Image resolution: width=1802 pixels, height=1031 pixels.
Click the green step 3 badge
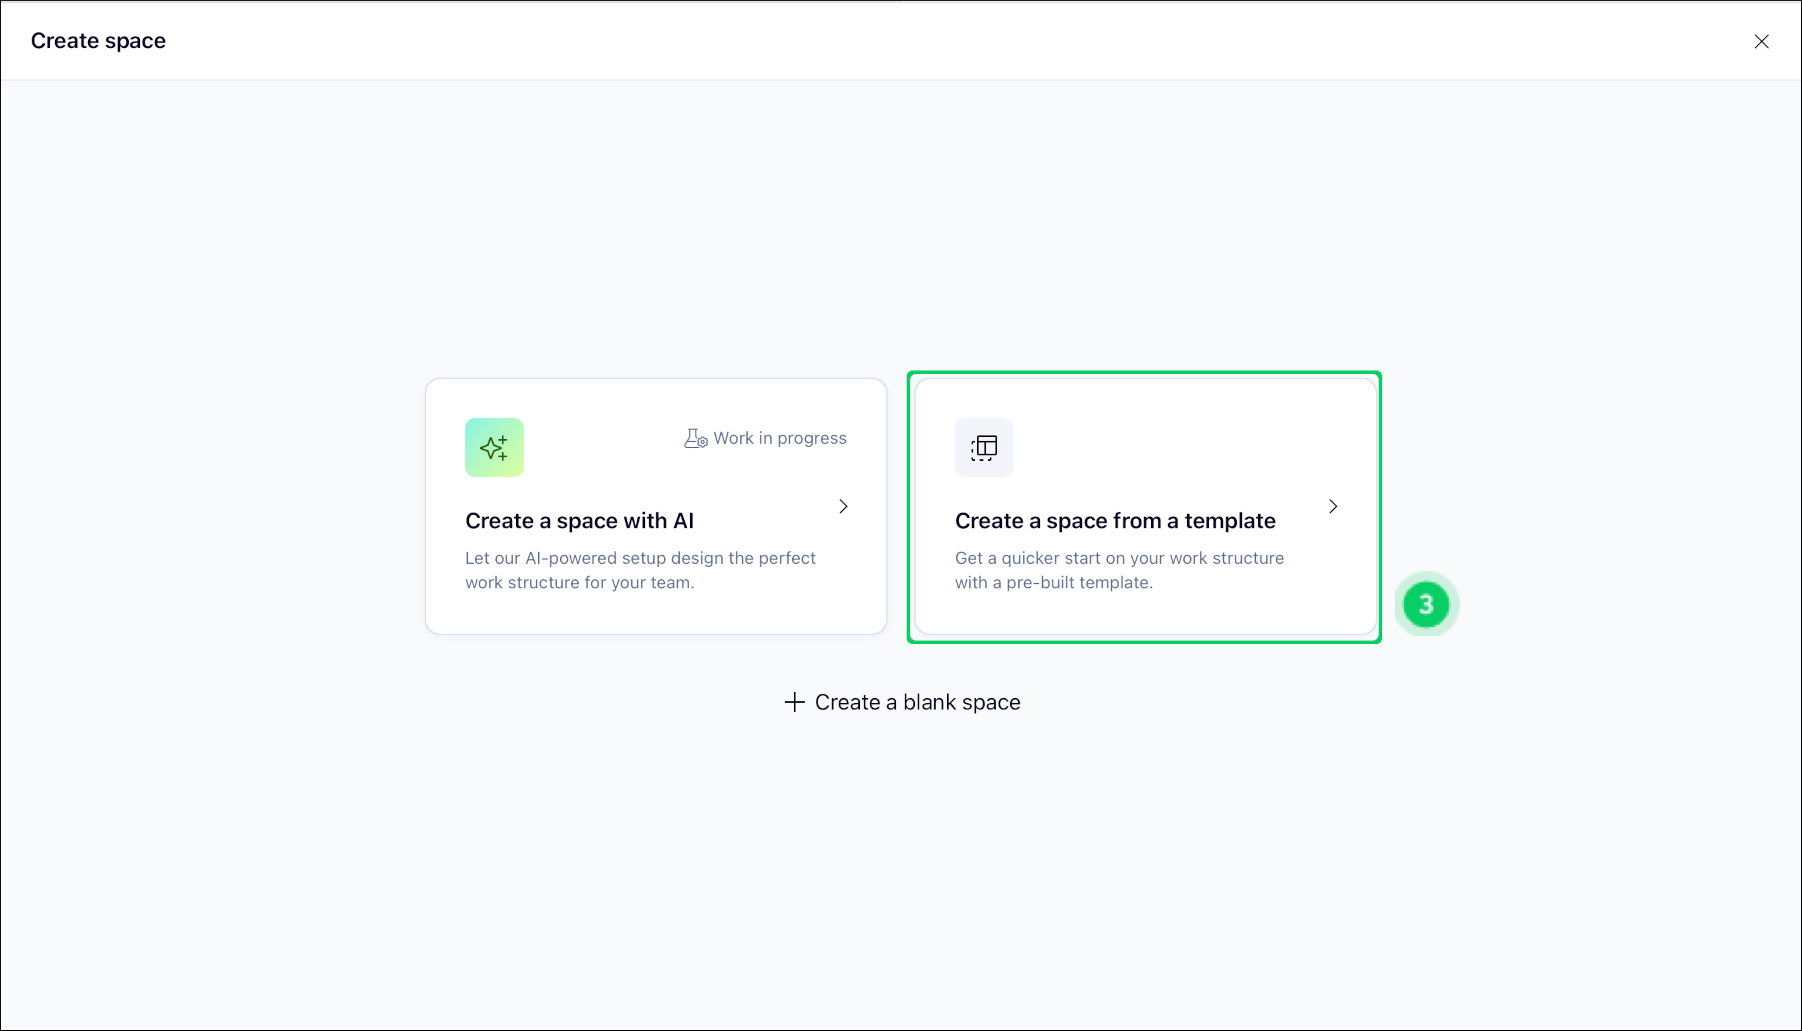point(1426,604)
